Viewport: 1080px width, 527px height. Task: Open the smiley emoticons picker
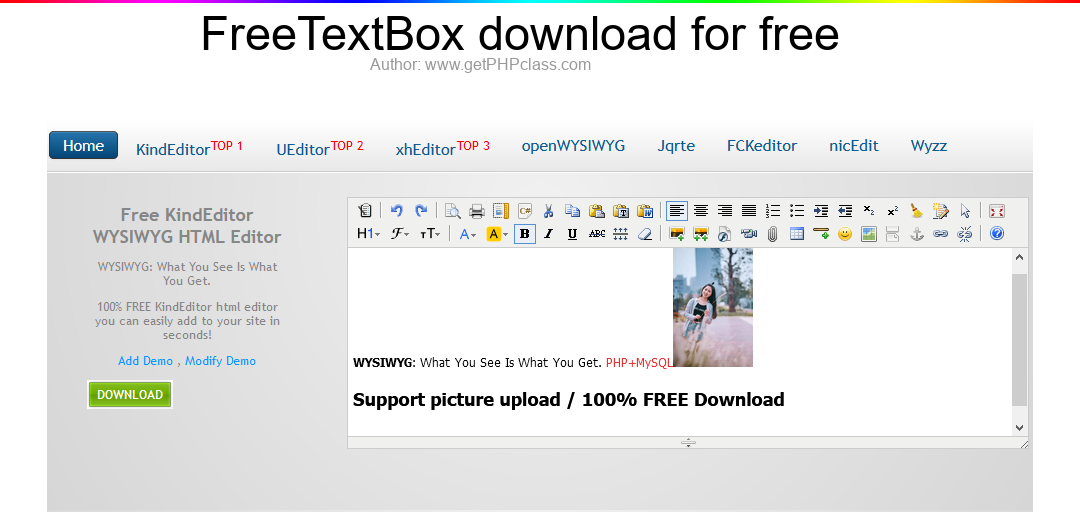(x=845, y=234)
